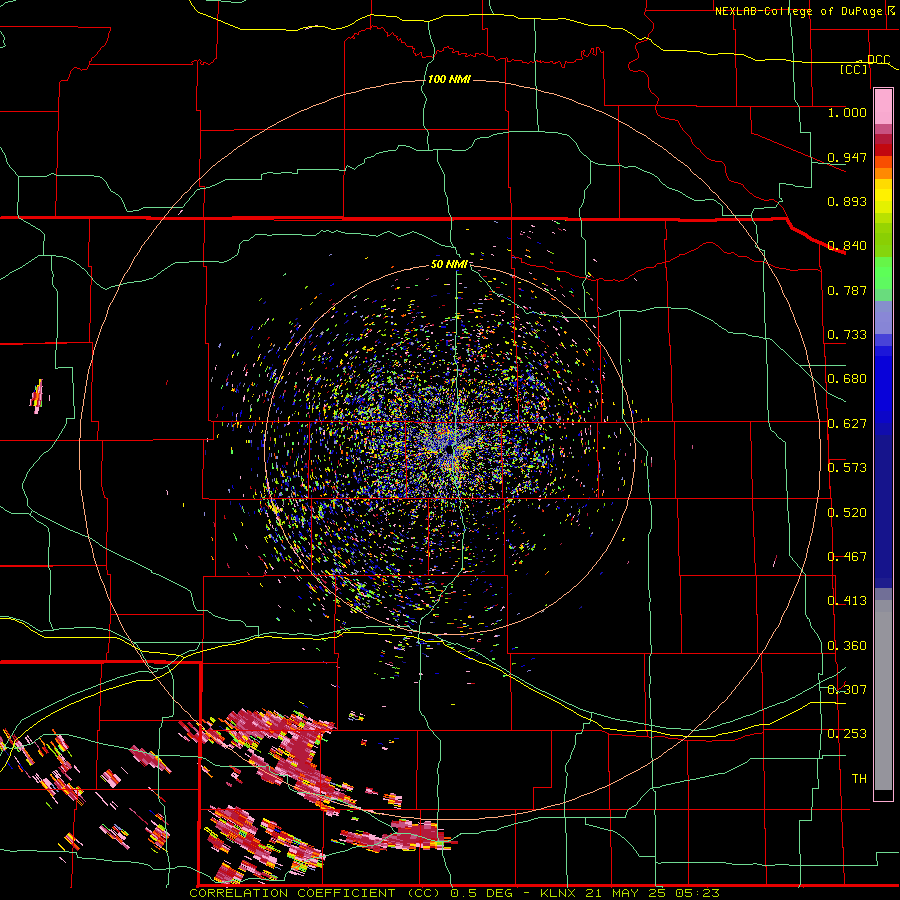Click the "0.307" scale value

point(847,689)
